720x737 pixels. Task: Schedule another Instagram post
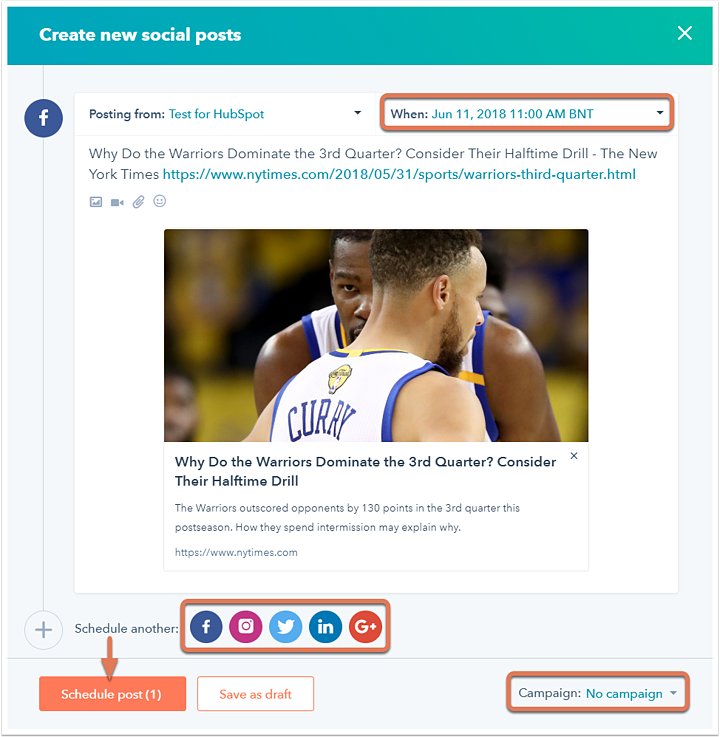pos(246,627)
